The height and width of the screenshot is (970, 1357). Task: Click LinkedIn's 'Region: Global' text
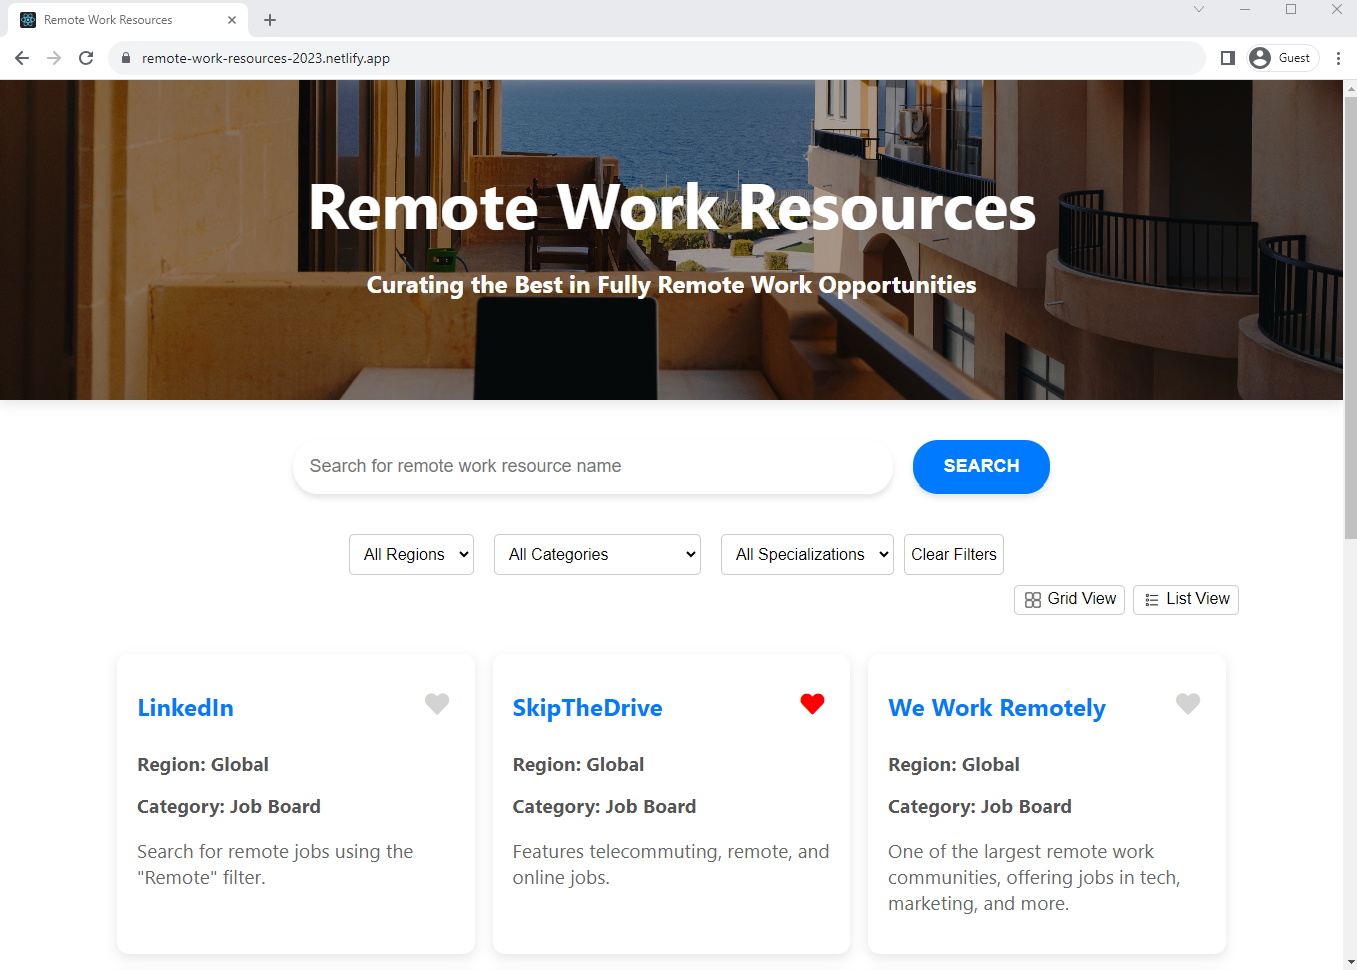pos(203,765)
